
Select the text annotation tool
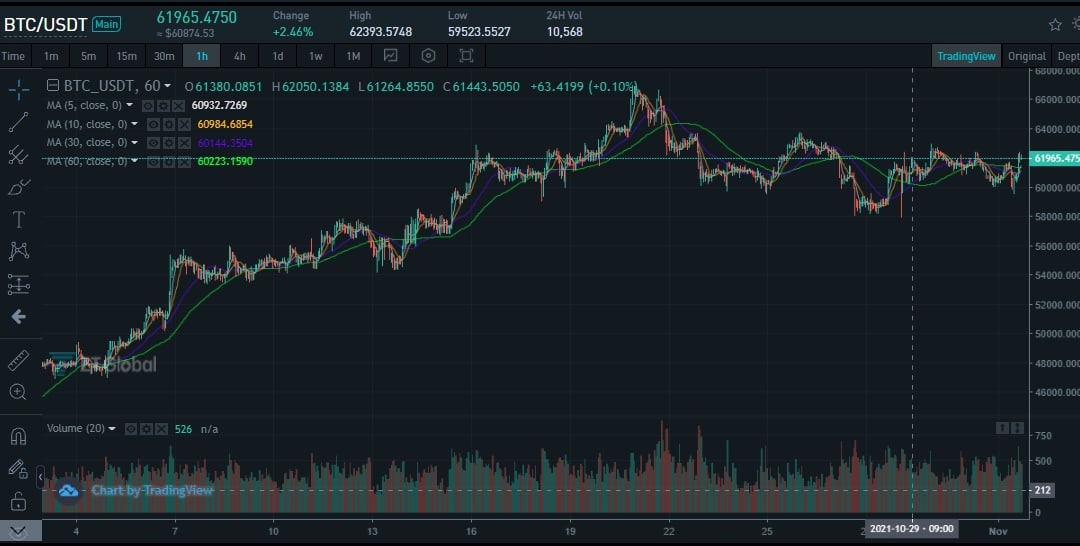point(19,220)
